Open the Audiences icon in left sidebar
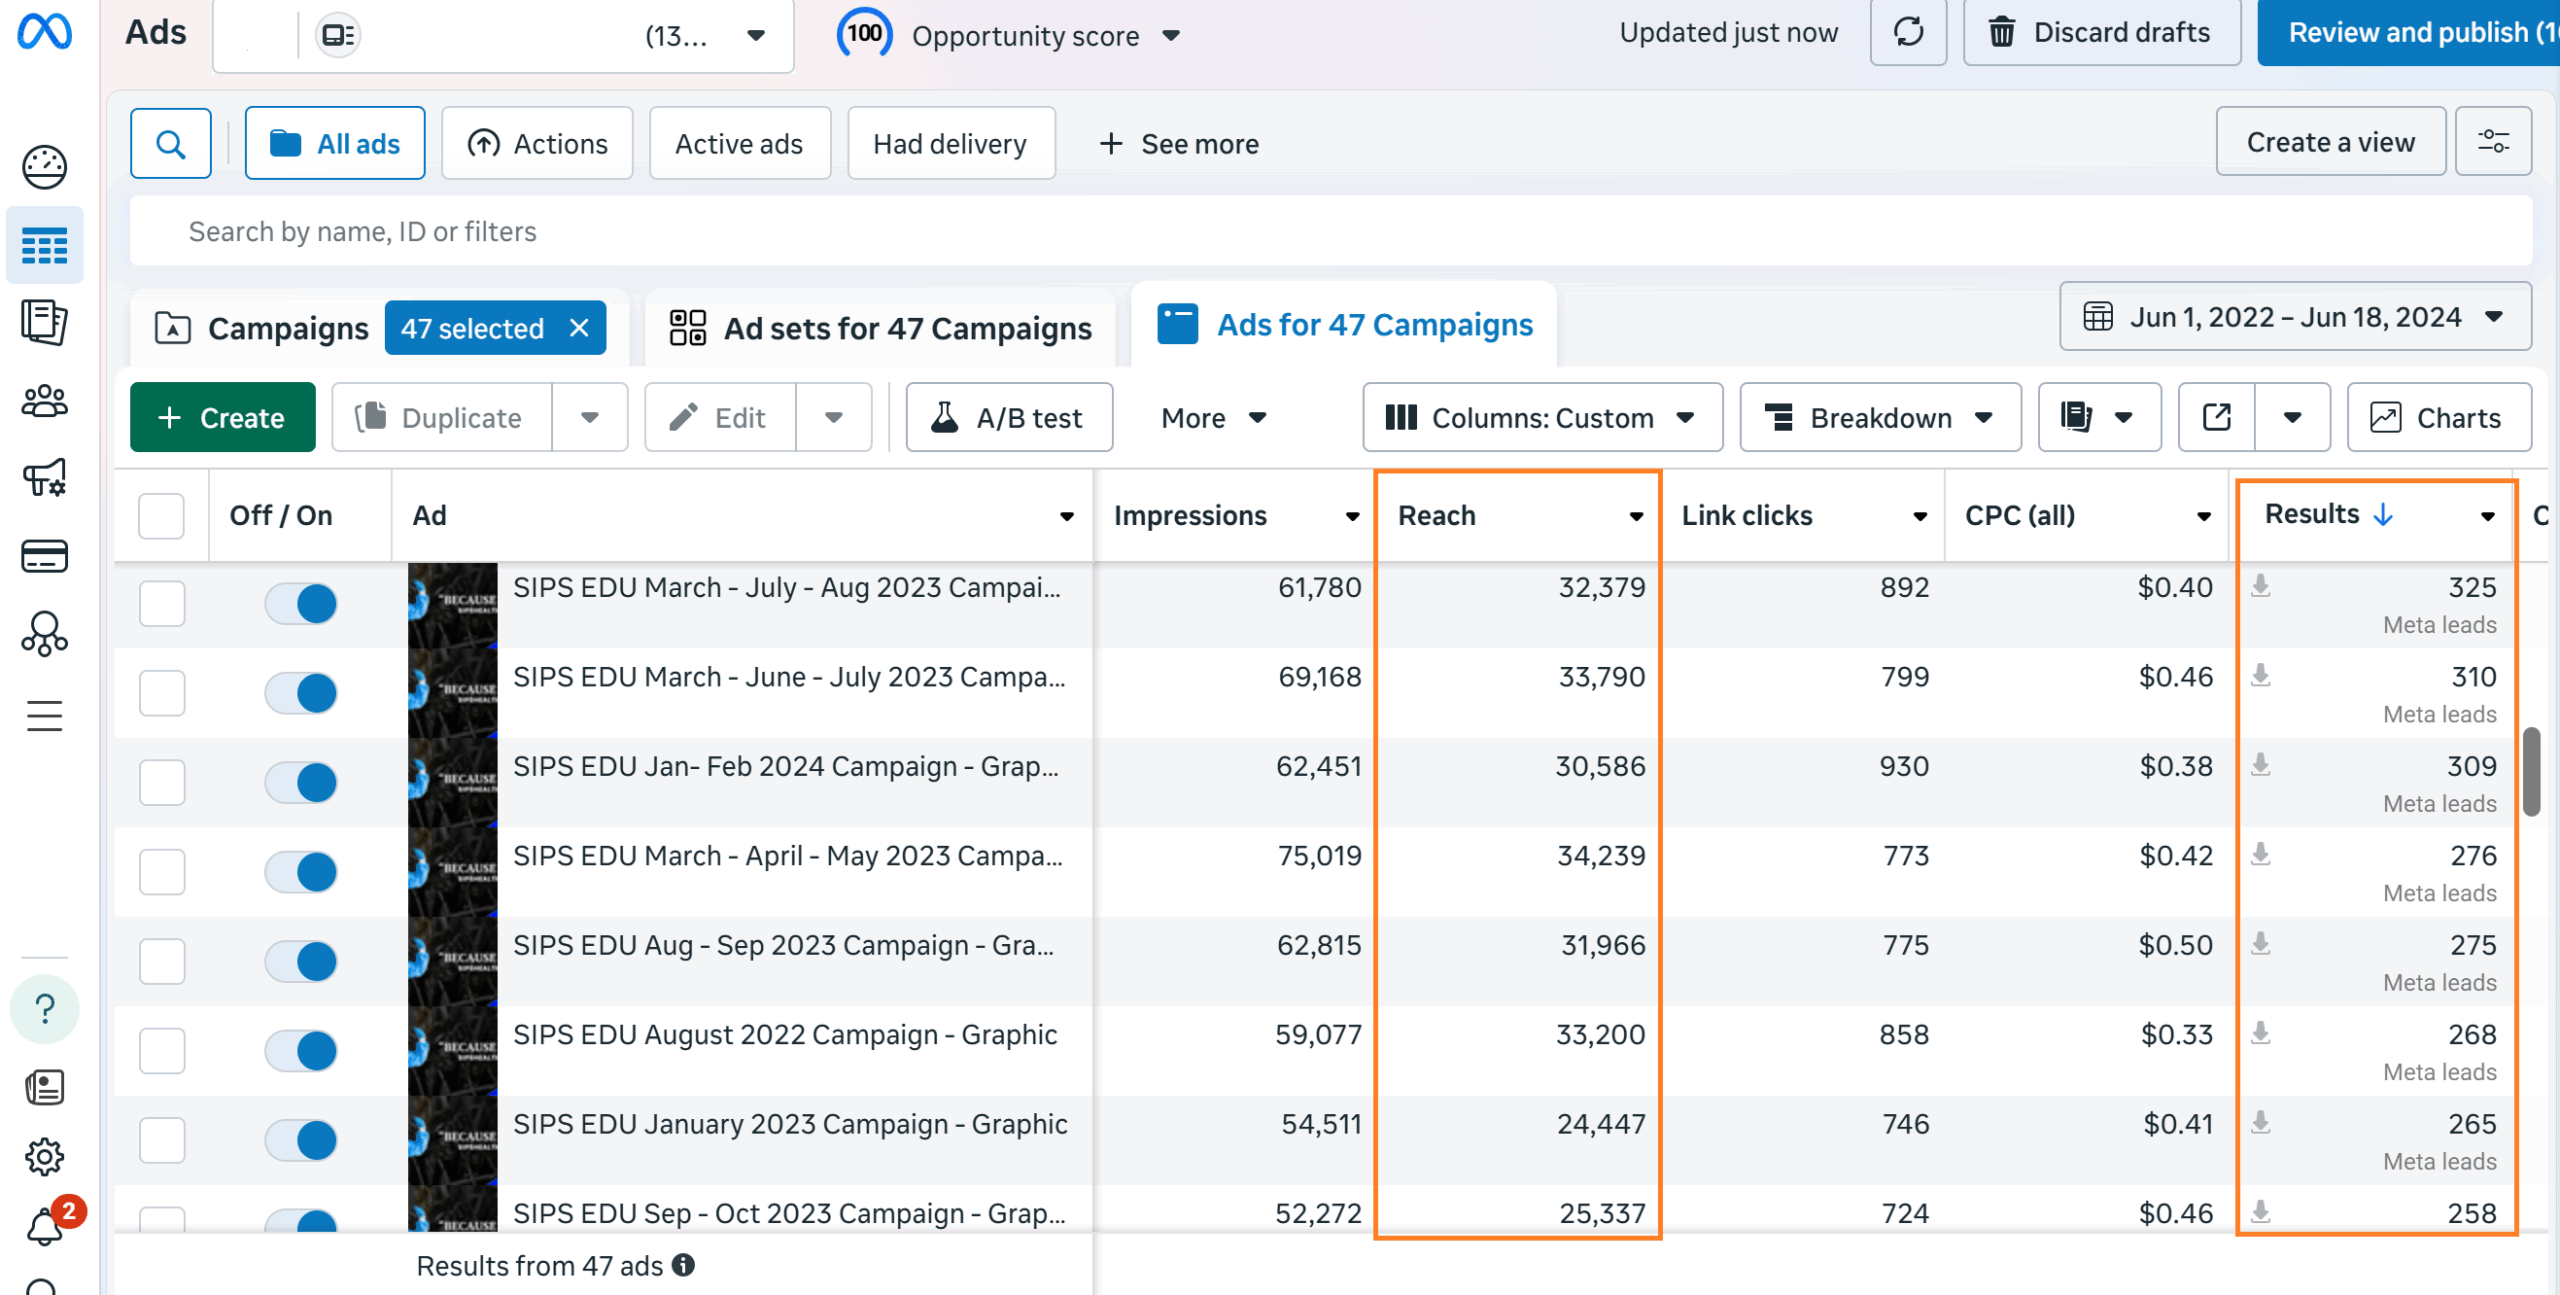This screenshot has width=2560, height=1295. pos(44,401)
